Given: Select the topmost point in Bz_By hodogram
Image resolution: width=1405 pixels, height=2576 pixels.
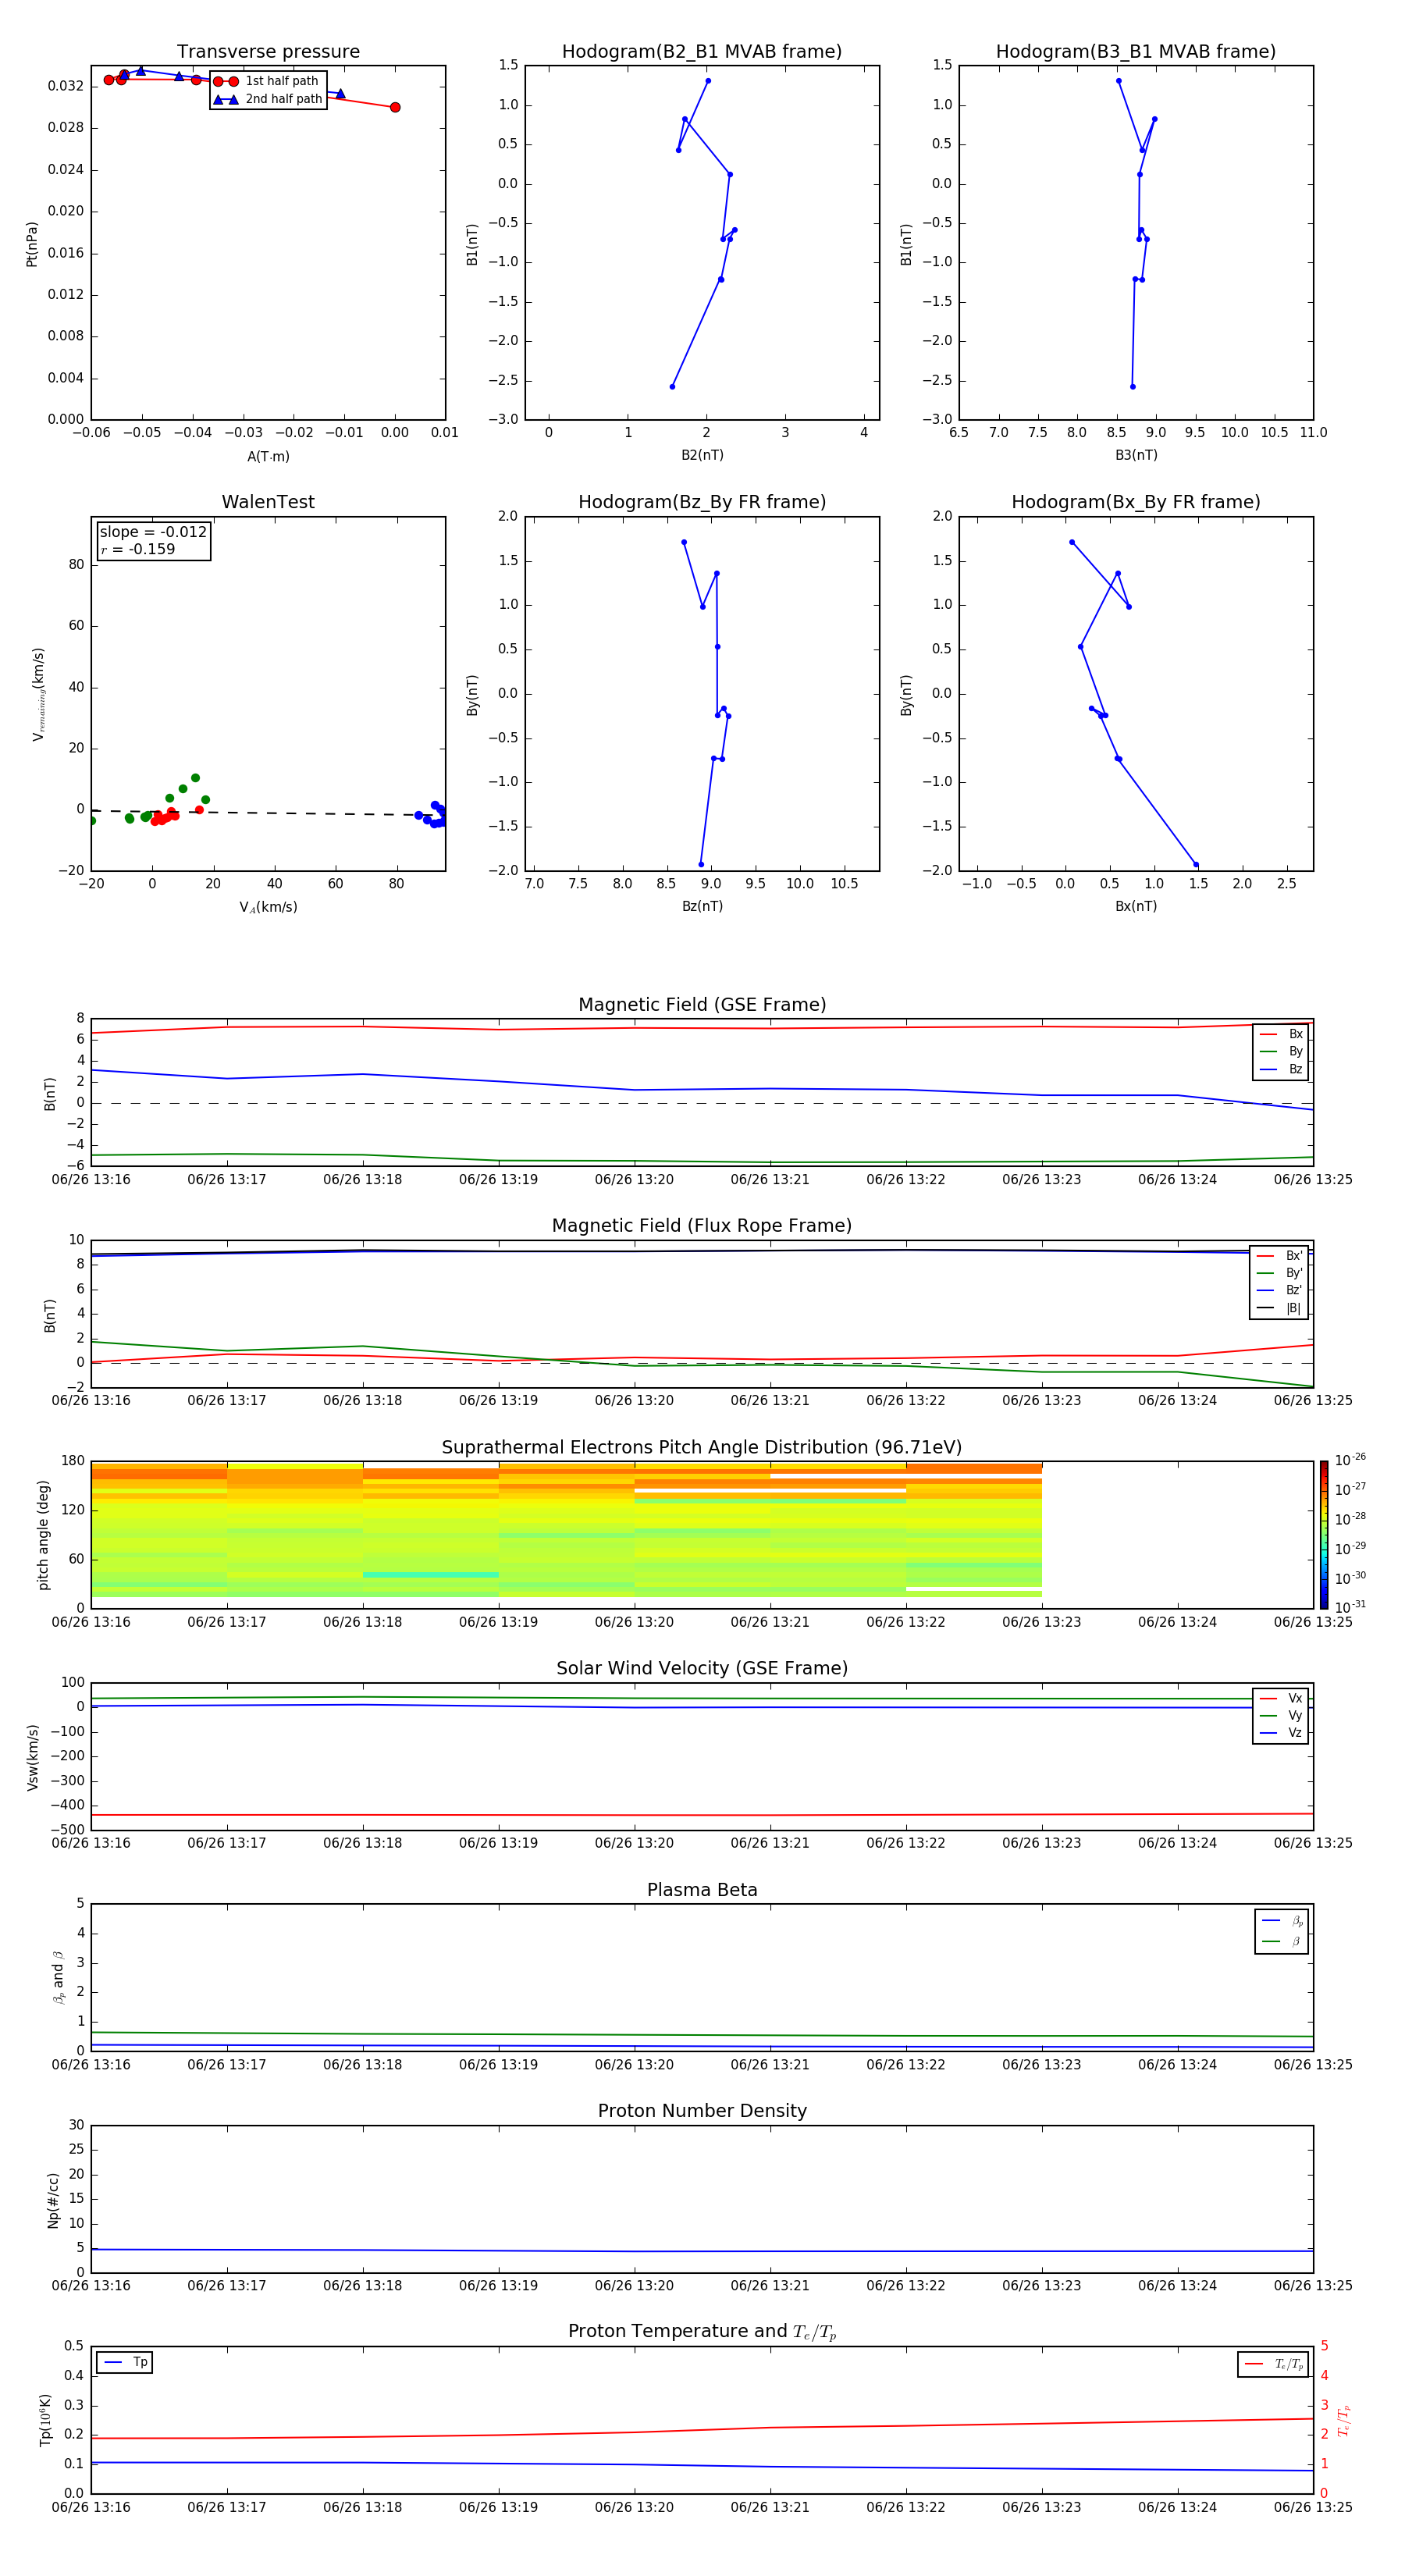Looking at the screenshot, I should [684, 542].
